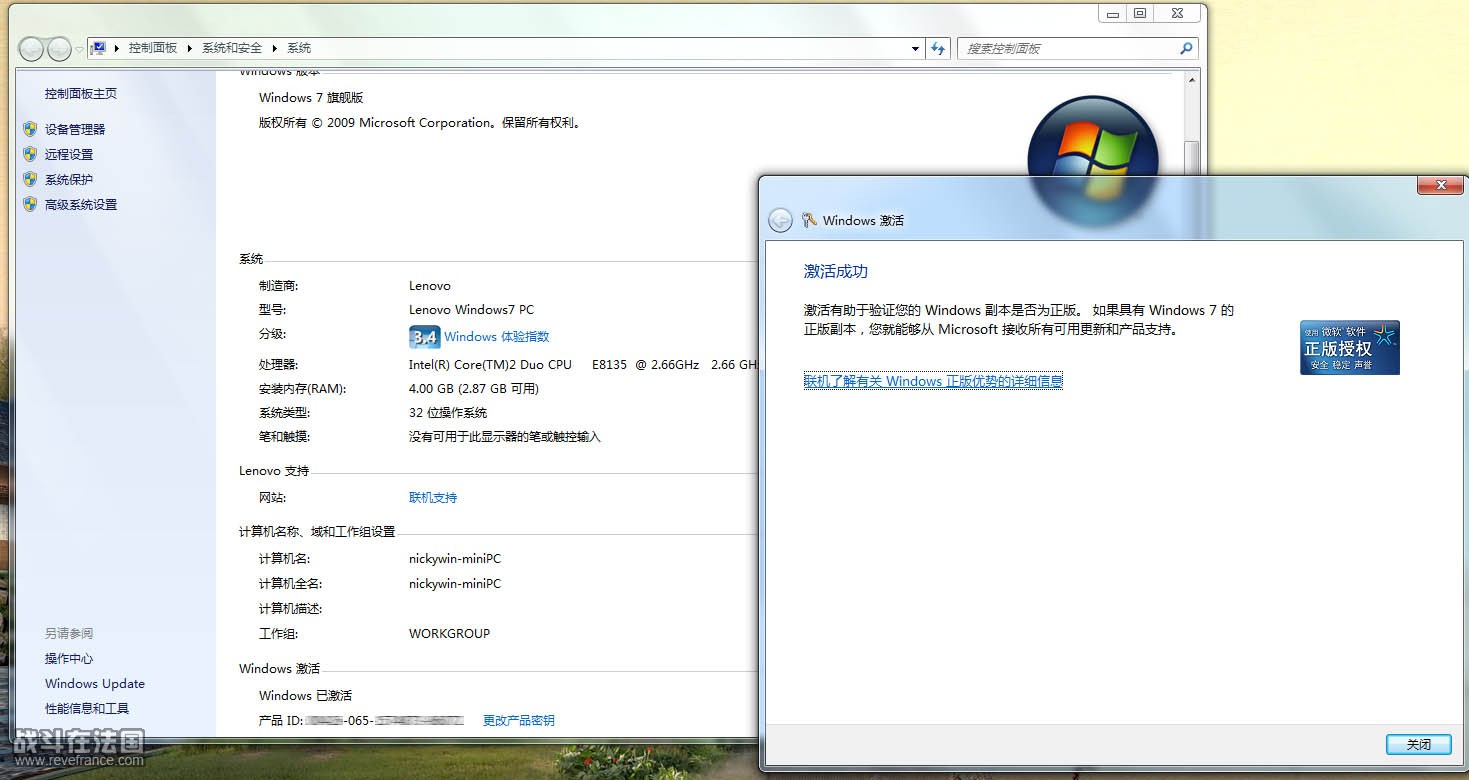Click the refresh button beside address bar

click(938, 48)
